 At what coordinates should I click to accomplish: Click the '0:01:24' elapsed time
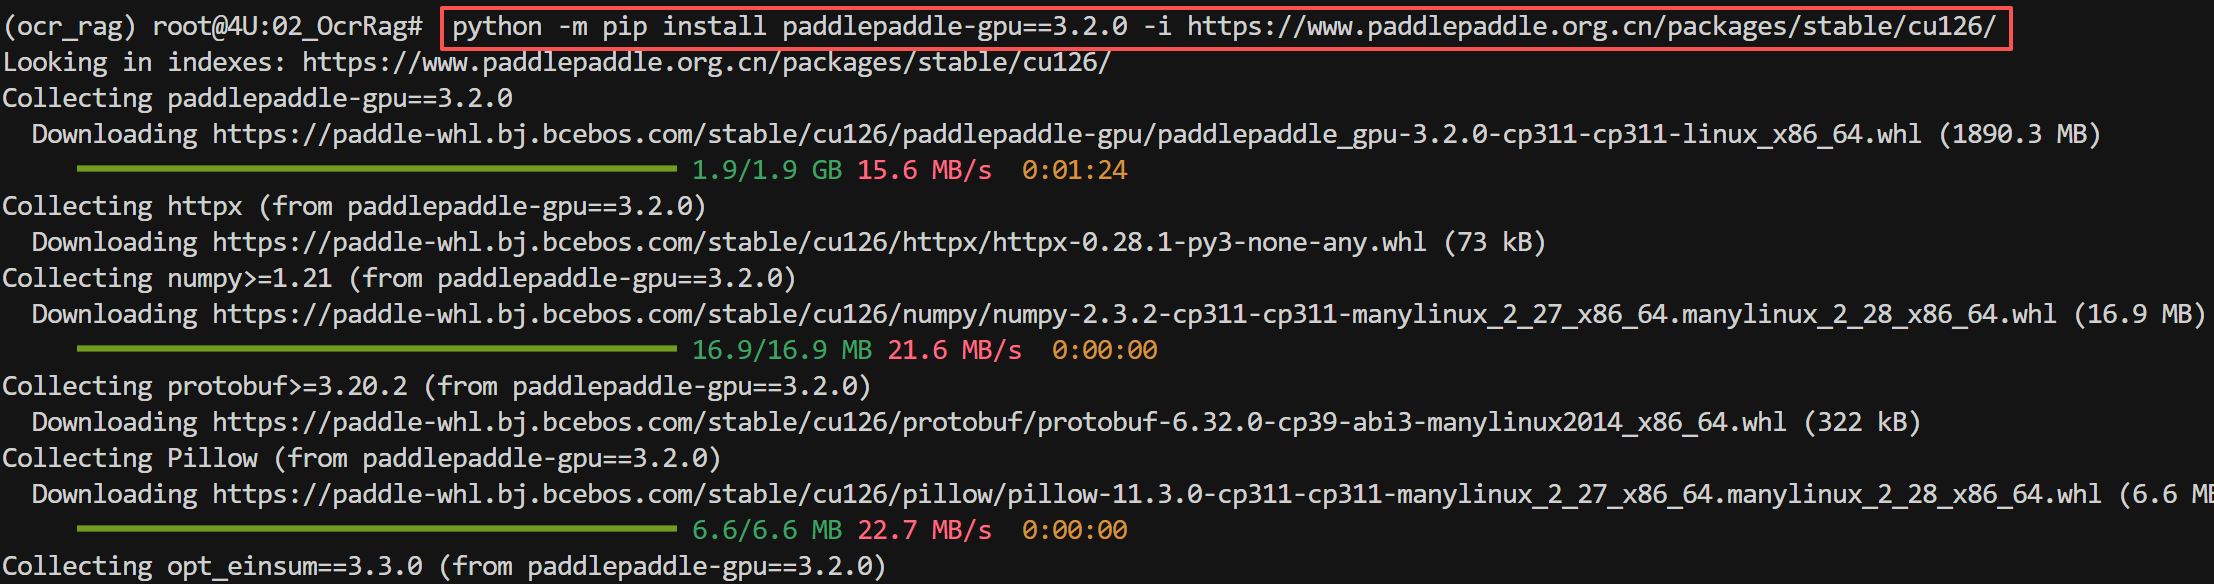(1075, 171)
